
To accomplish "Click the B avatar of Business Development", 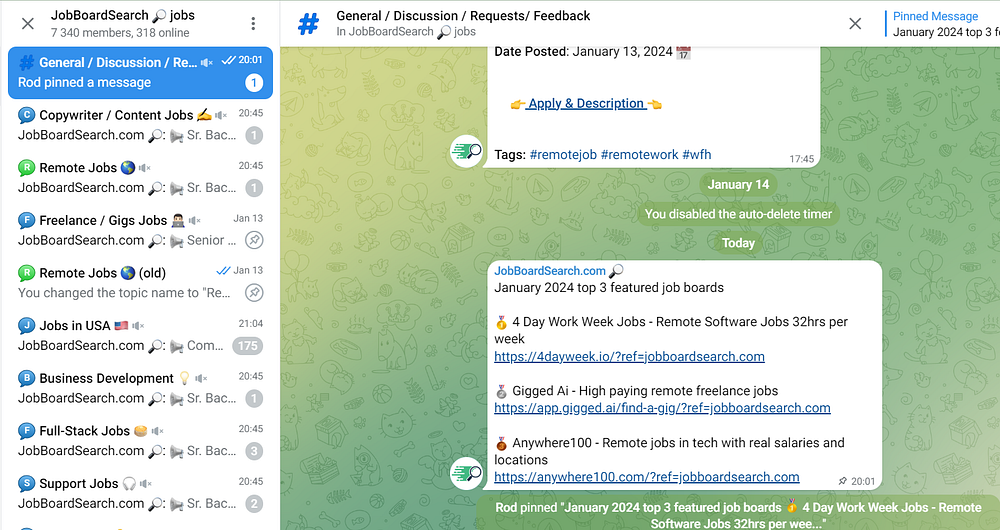I will 26,378.
